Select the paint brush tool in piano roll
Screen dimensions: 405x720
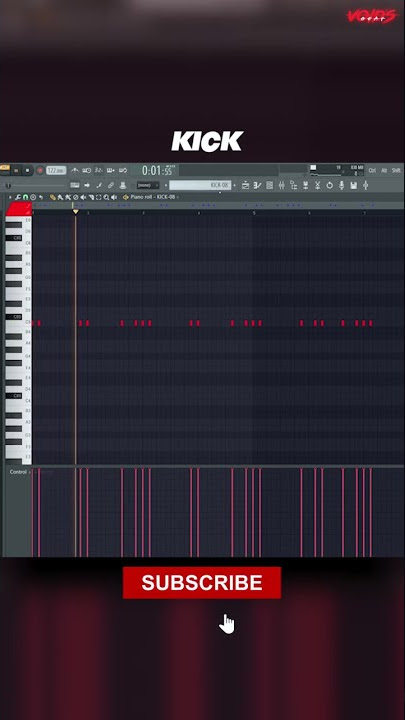(x=60, y=197)
